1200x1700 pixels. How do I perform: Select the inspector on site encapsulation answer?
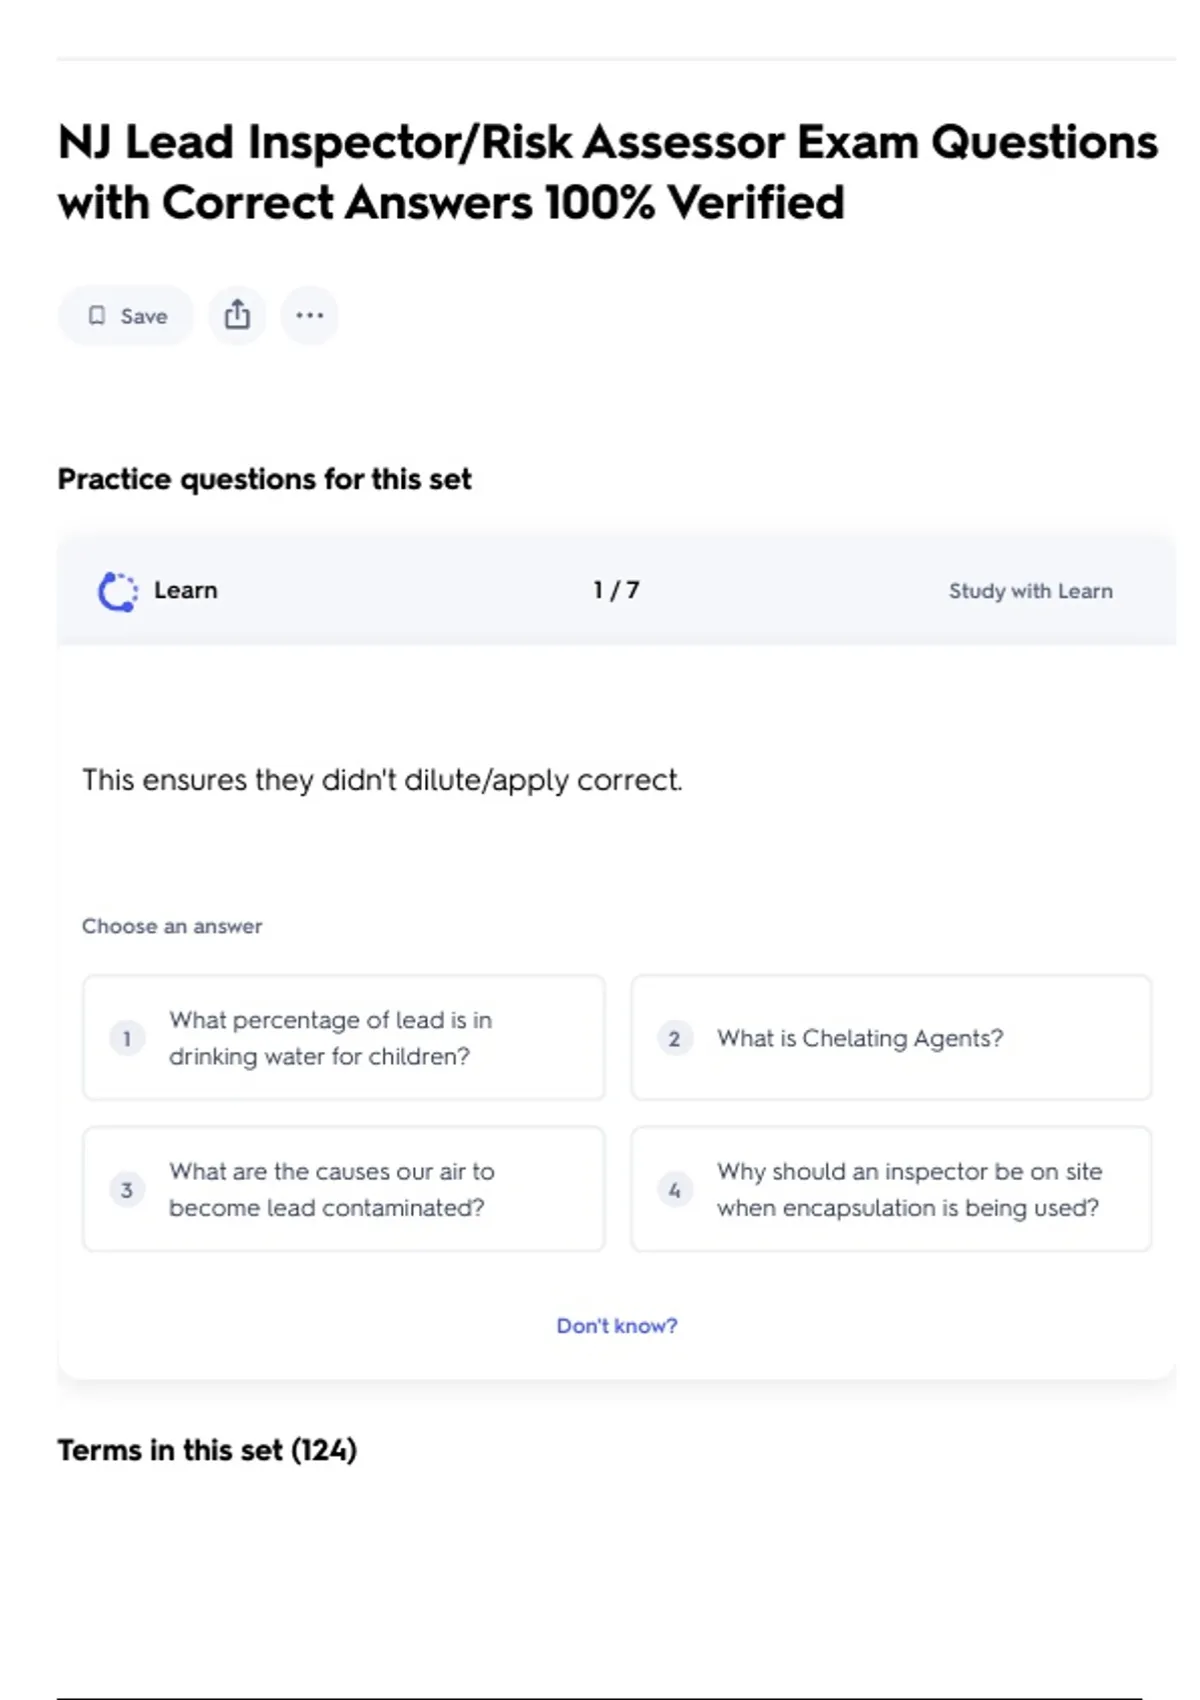(x=890, y=1189)
